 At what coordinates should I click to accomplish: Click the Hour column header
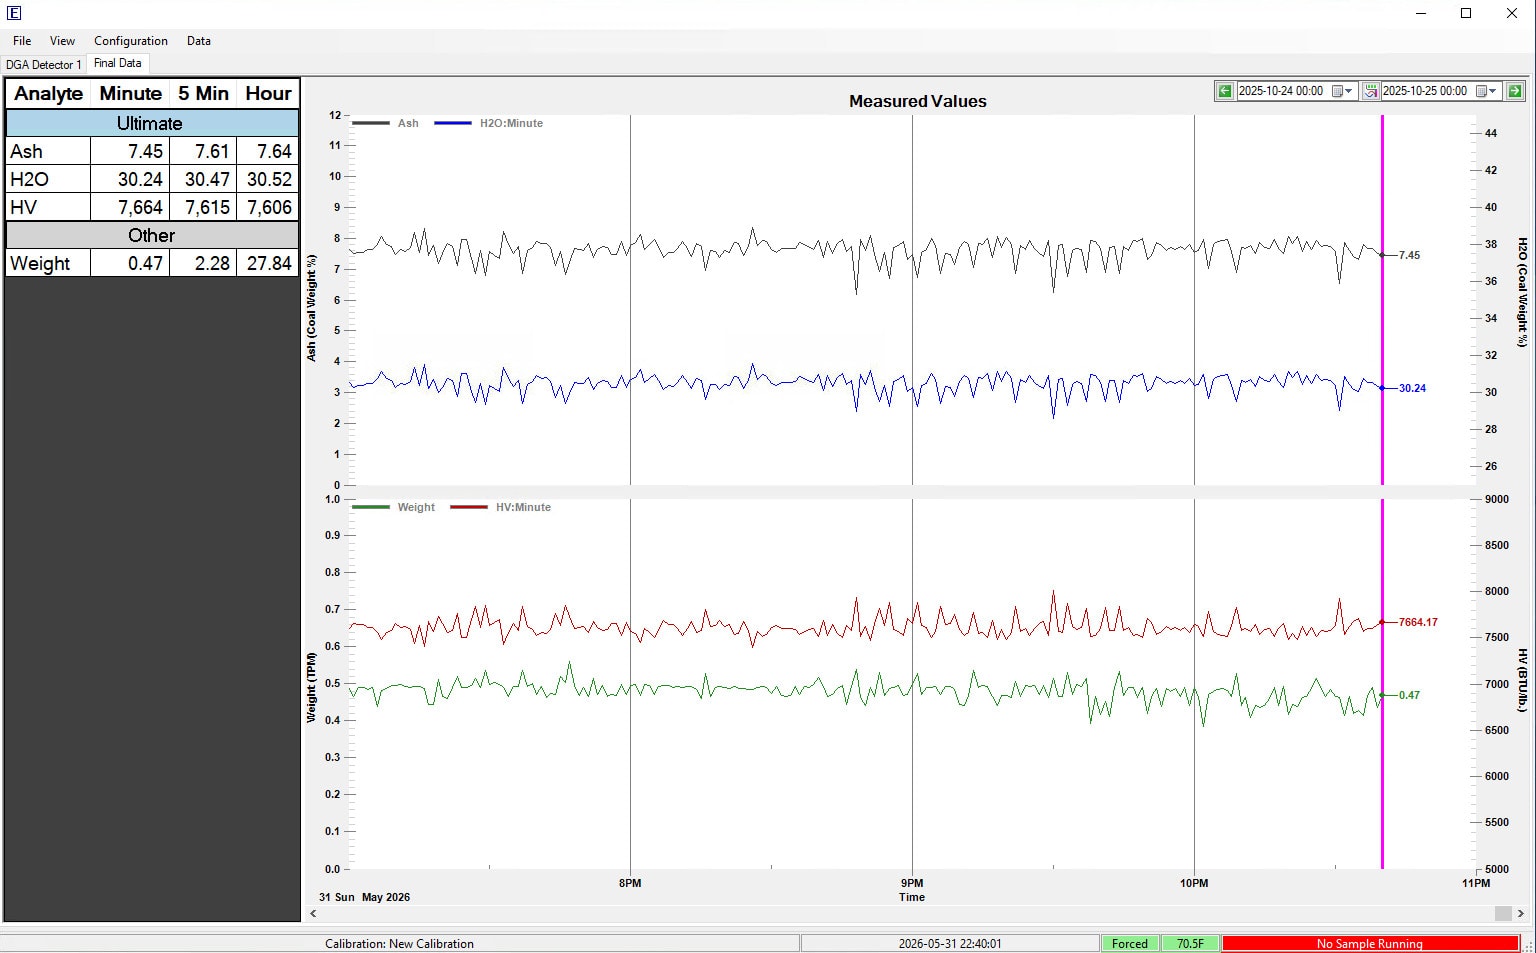(268, 93)
